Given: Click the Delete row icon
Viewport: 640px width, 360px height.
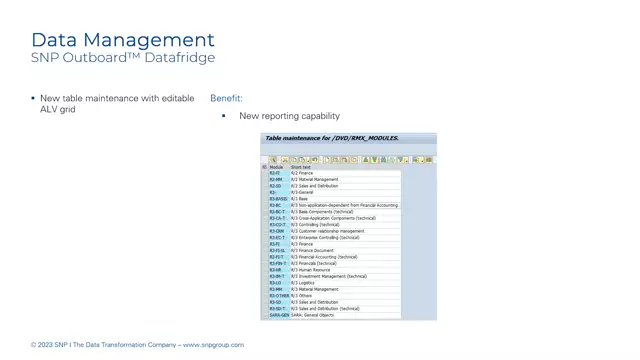Looking at the screenshot, I should 344,160.
